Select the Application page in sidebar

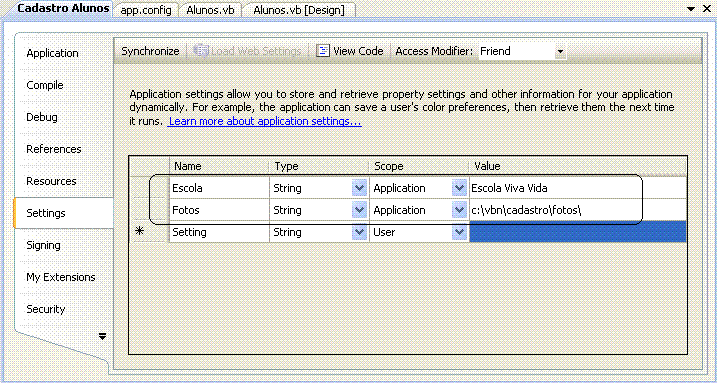[52, 53]
